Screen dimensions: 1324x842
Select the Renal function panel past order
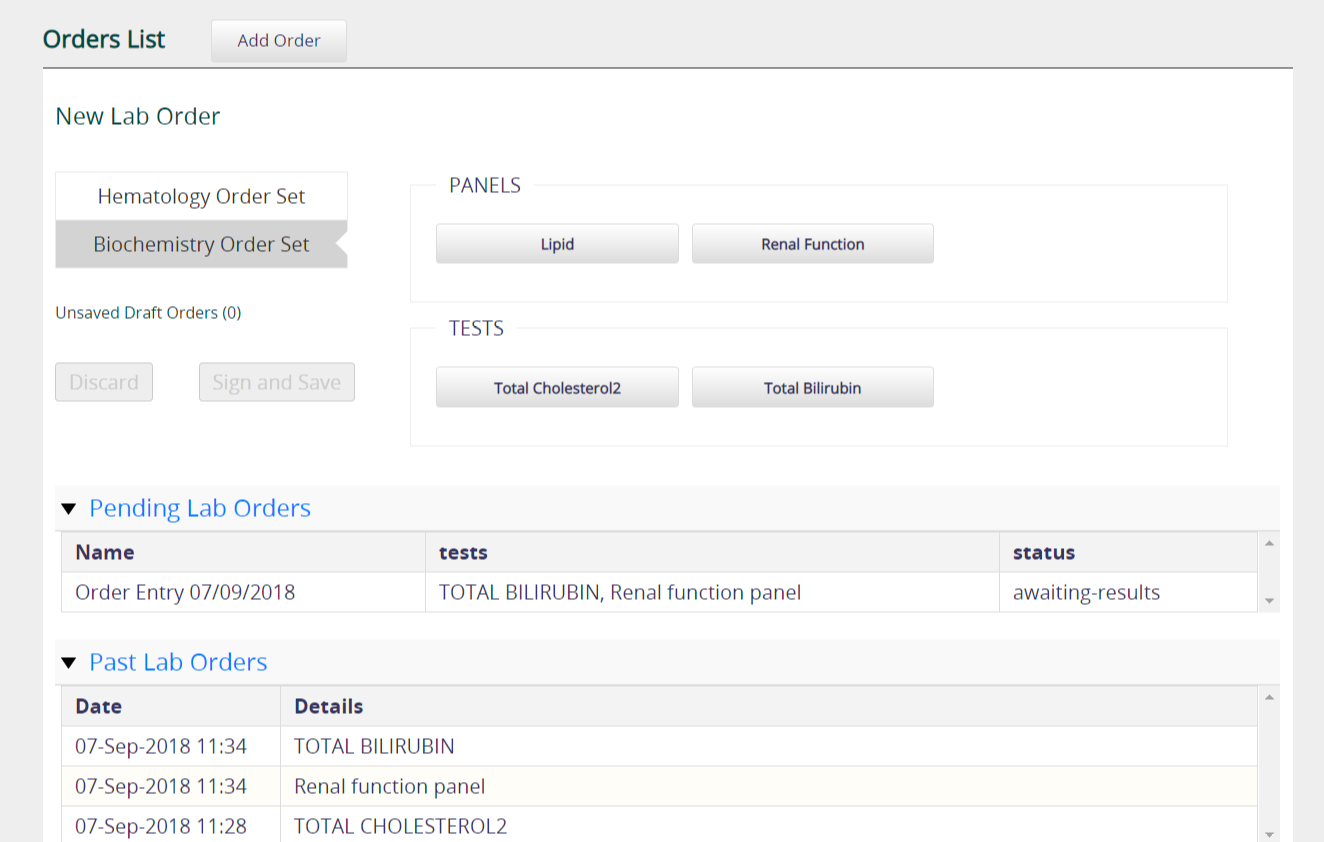[x=388, y=786]
